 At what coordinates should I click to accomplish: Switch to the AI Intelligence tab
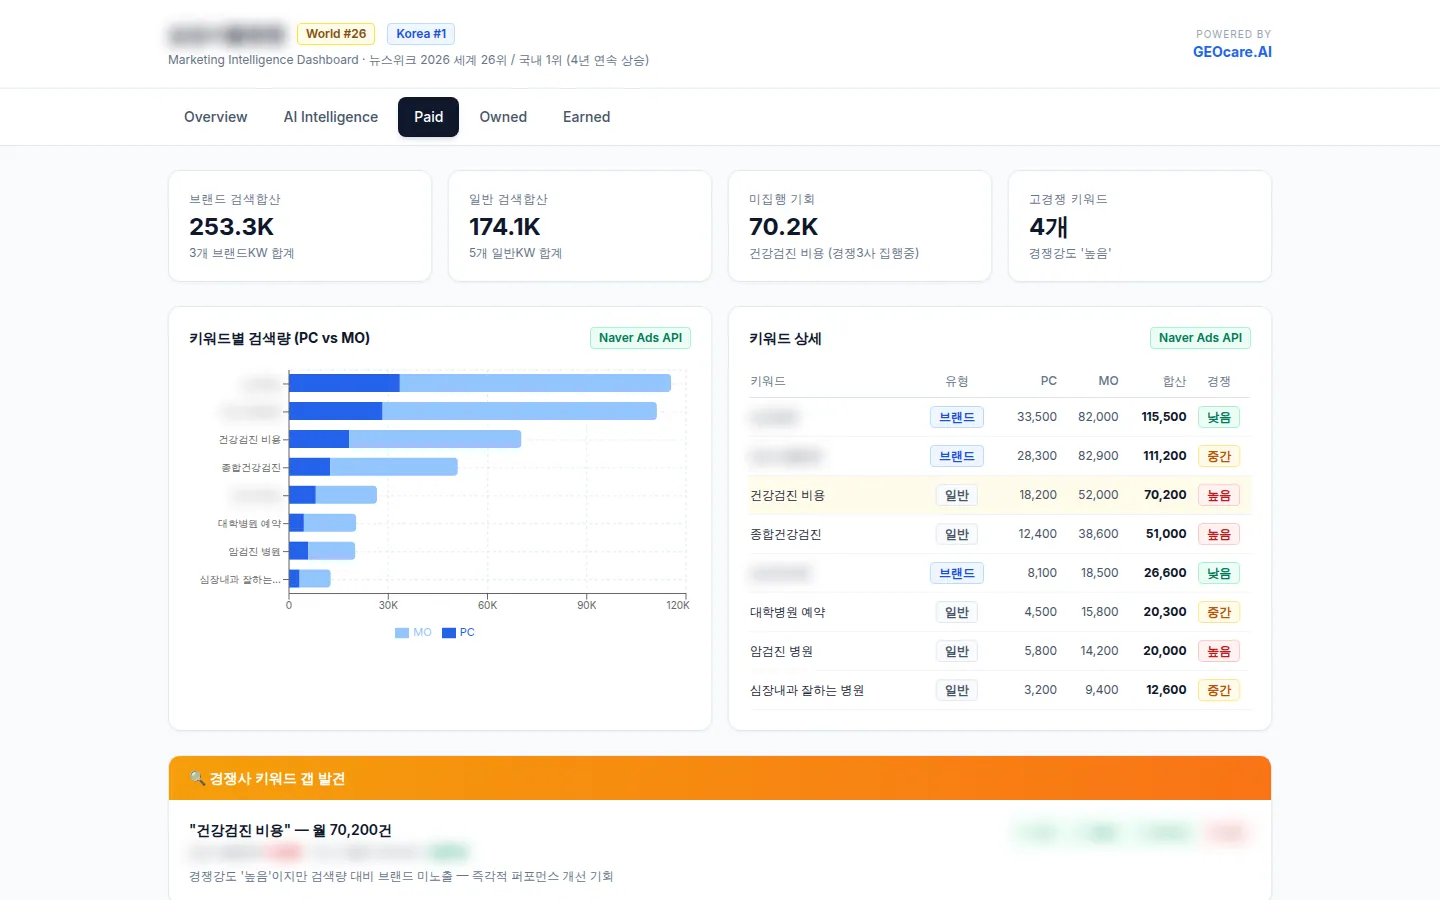[331, 117]
